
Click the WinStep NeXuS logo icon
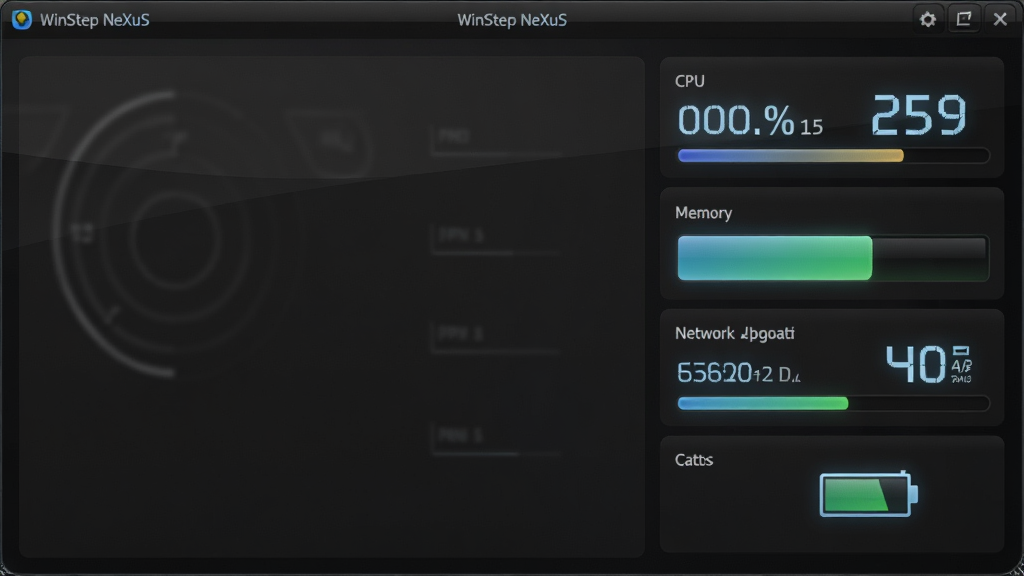pyautogui.click(x=22, y=20)
